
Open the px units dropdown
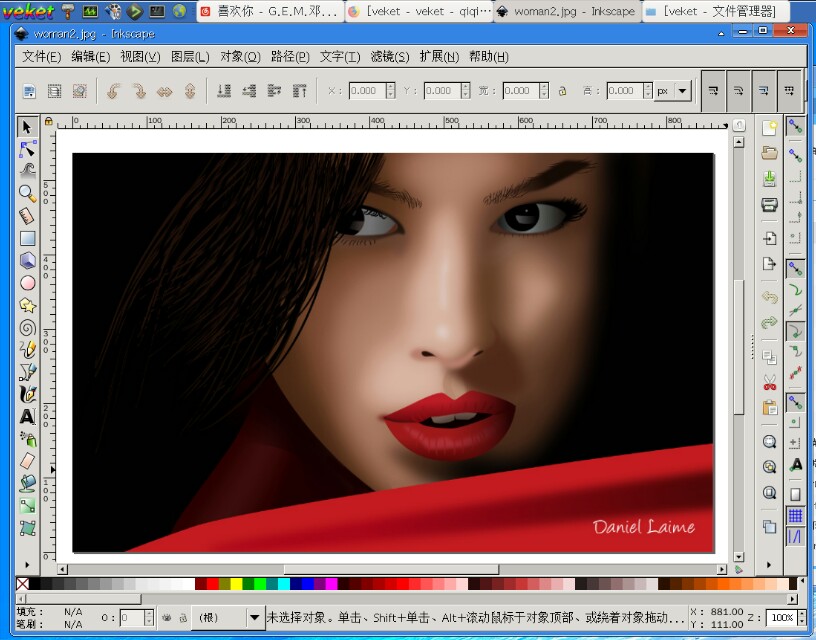(673, 91)
